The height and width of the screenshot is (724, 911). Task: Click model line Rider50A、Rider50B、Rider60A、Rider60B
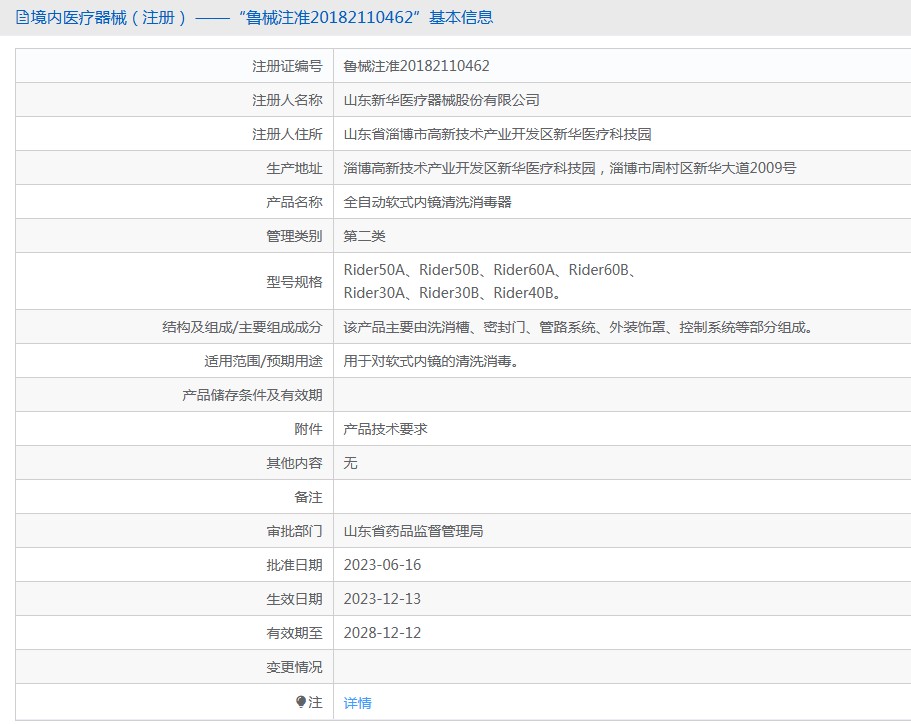[x=490, y=270]
